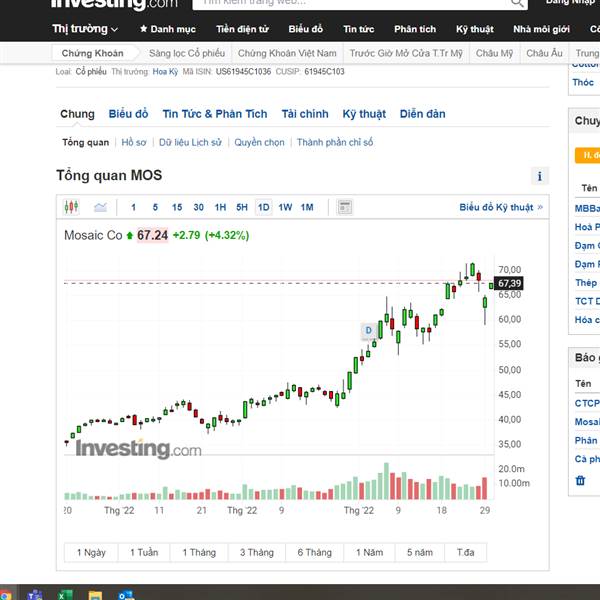
Task: Open the Phân tích menu
Action: (415, 29)
